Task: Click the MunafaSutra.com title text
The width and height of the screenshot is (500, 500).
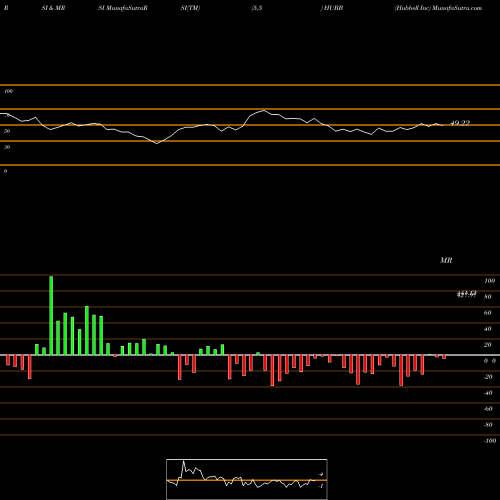Action: click(457, 8)
